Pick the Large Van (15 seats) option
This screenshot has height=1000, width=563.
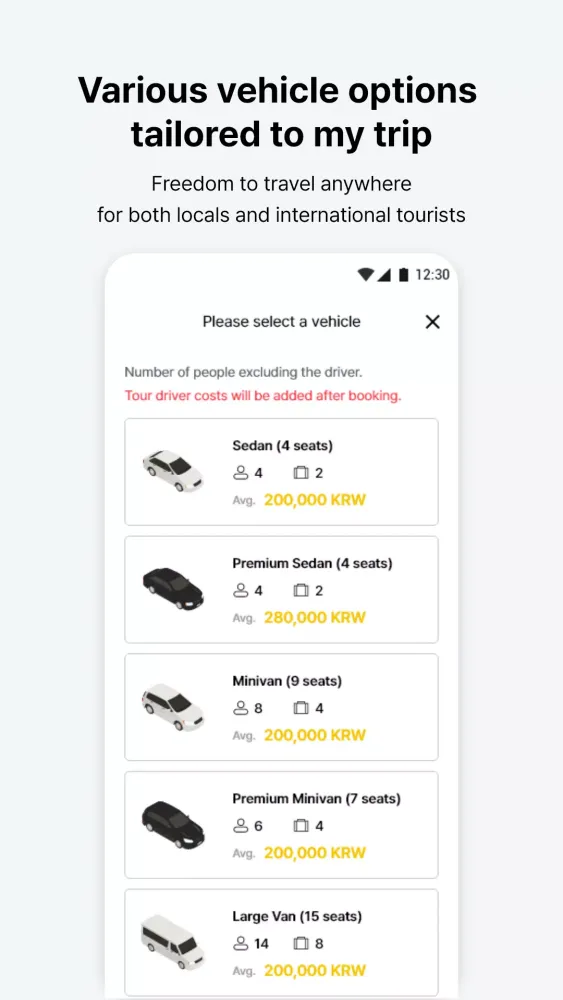281,943
